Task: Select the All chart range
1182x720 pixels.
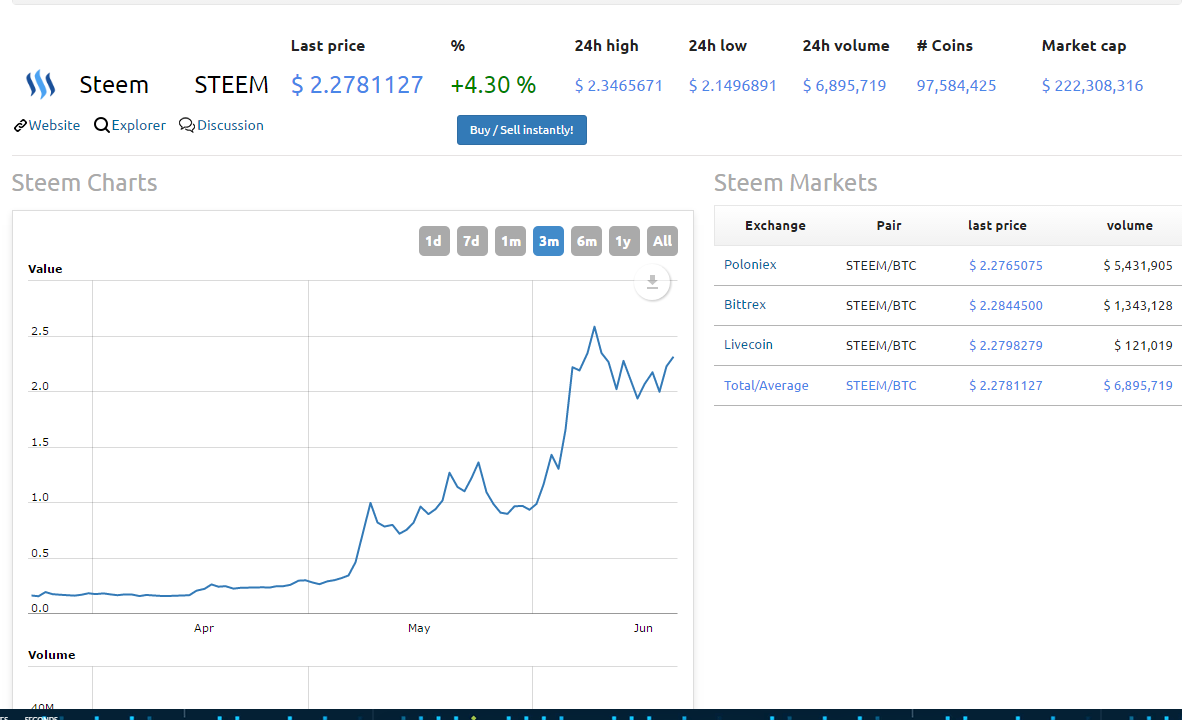Action: point(663,241)
